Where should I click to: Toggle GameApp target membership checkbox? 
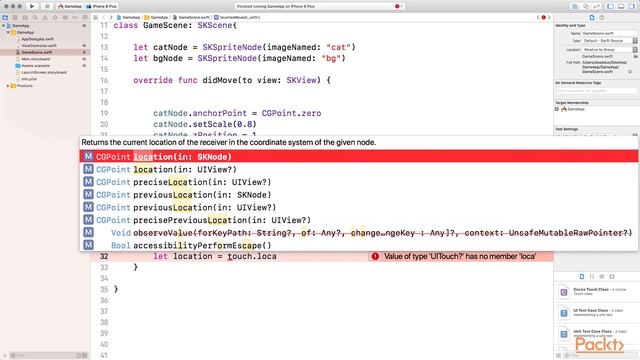(557, 109)
